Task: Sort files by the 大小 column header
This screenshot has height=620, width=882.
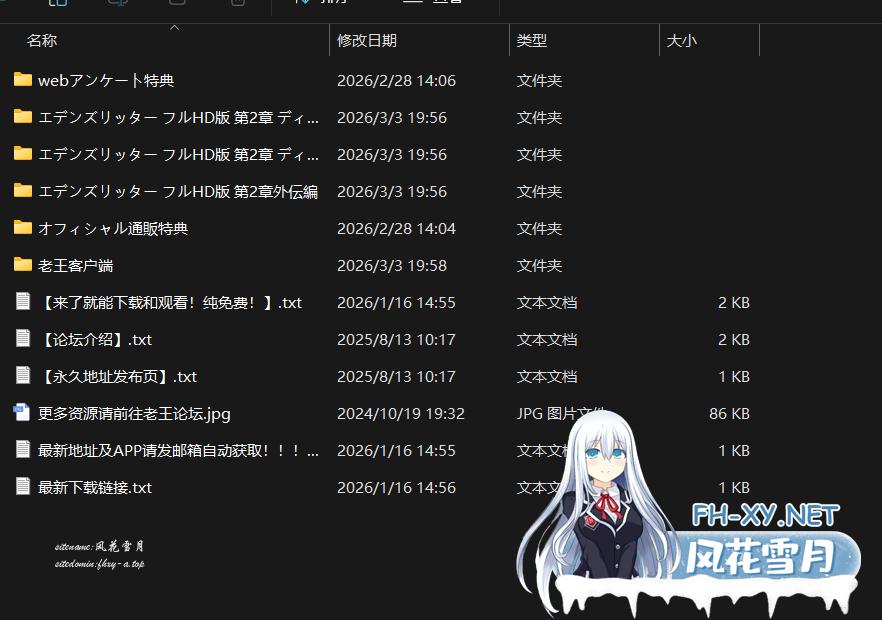Action: click(x=680, y=40)
